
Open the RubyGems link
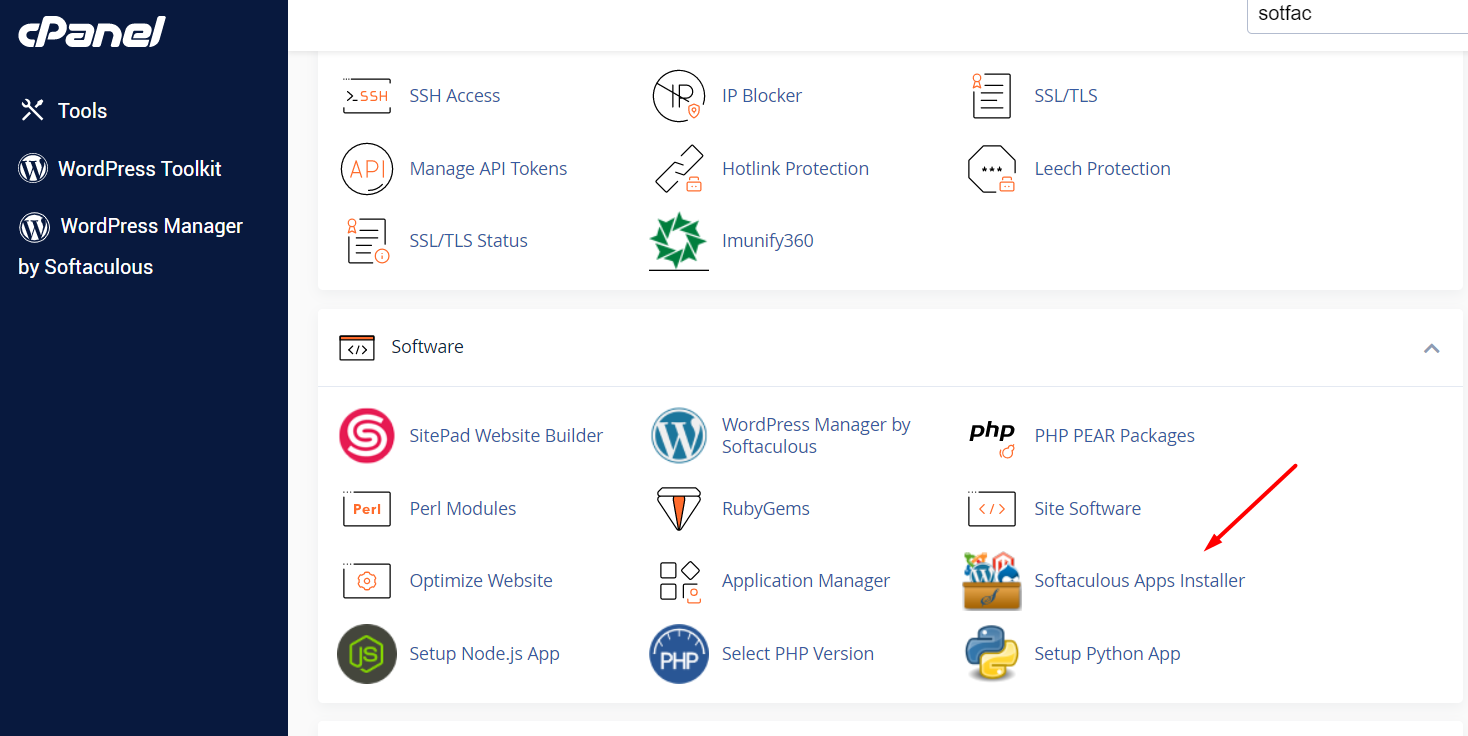766,509
